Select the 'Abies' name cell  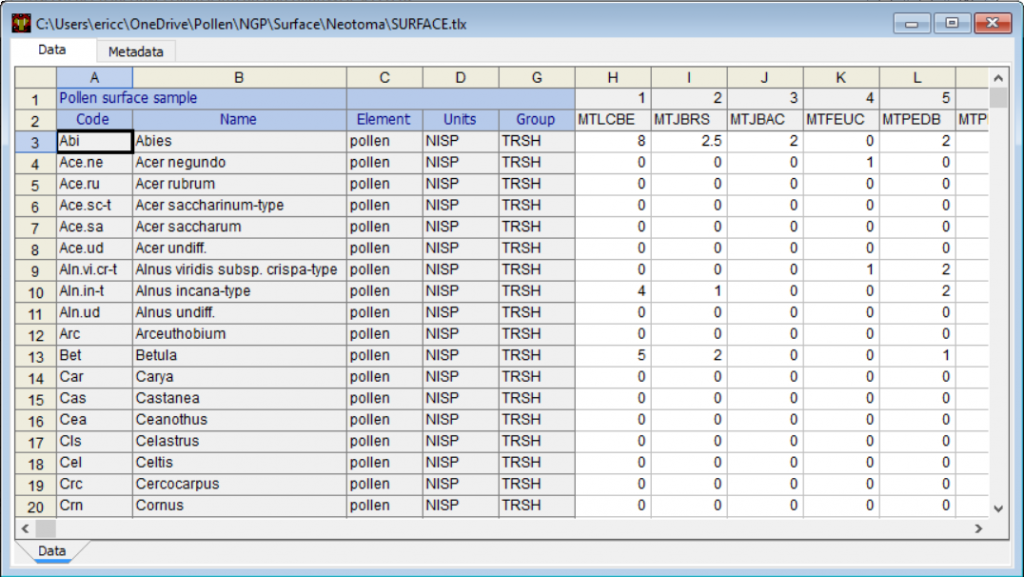tap(239, 142)
